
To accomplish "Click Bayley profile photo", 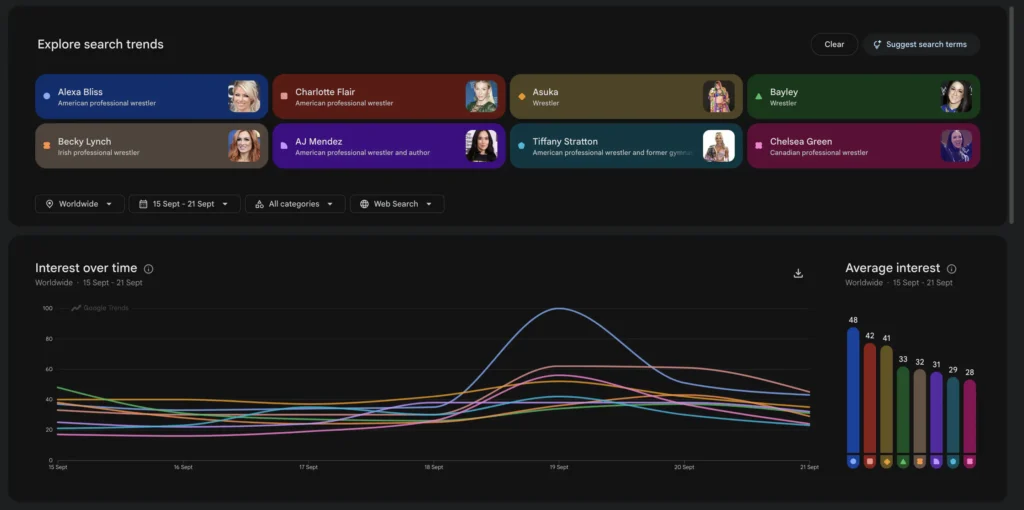I will (956, 97).
